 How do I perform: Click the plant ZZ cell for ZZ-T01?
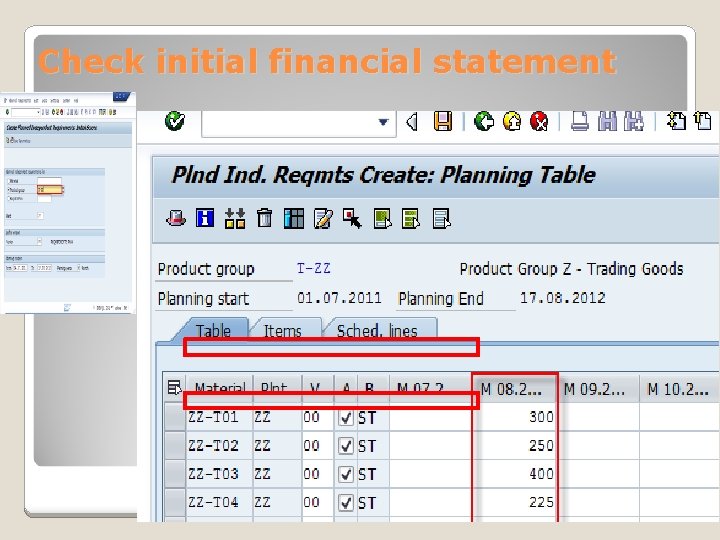click(x=276, y=417)
